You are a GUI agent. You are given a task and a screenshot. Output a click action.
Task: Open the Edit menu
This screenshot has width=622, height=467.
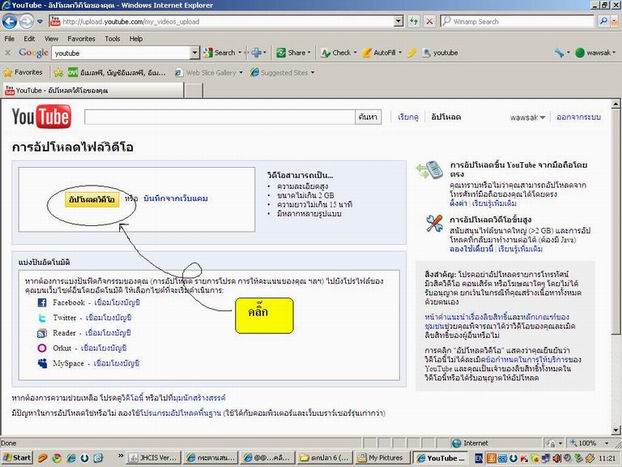29,38
